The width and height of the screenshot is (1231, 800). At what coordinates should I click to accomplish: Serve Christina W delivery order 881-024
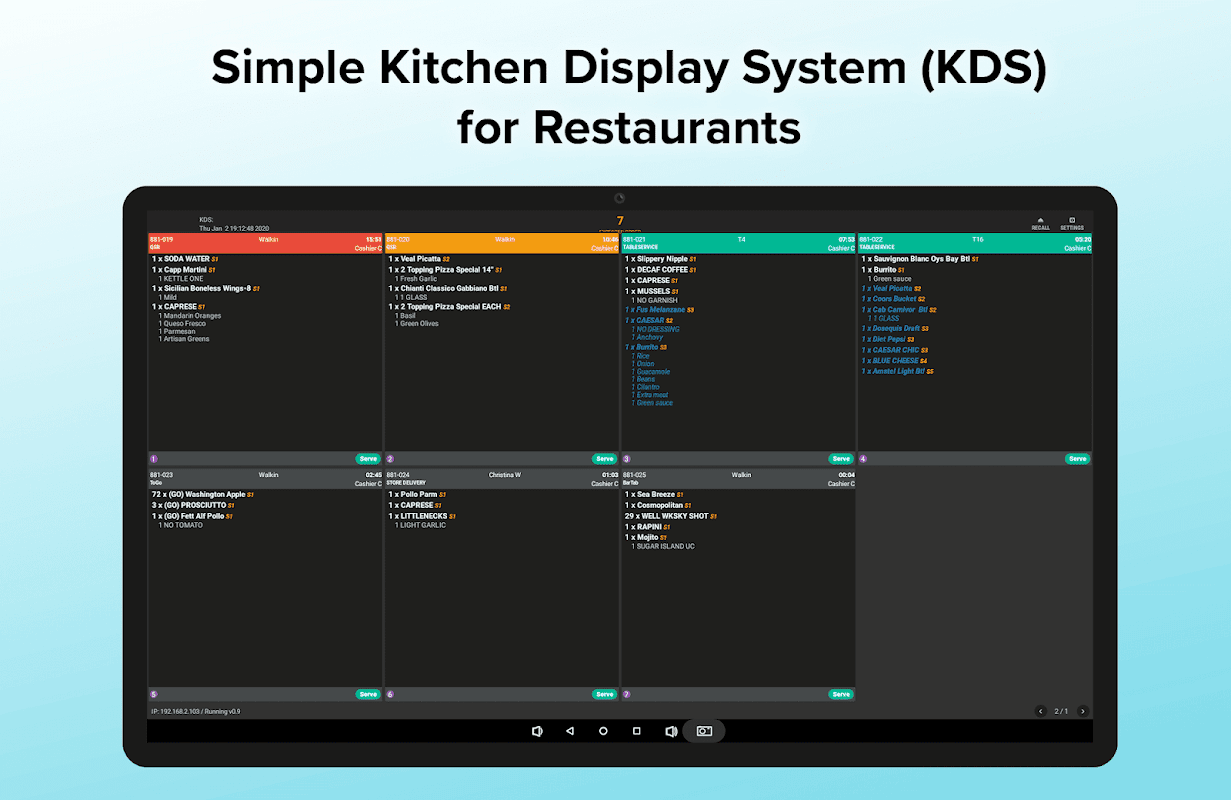(605, 694)
